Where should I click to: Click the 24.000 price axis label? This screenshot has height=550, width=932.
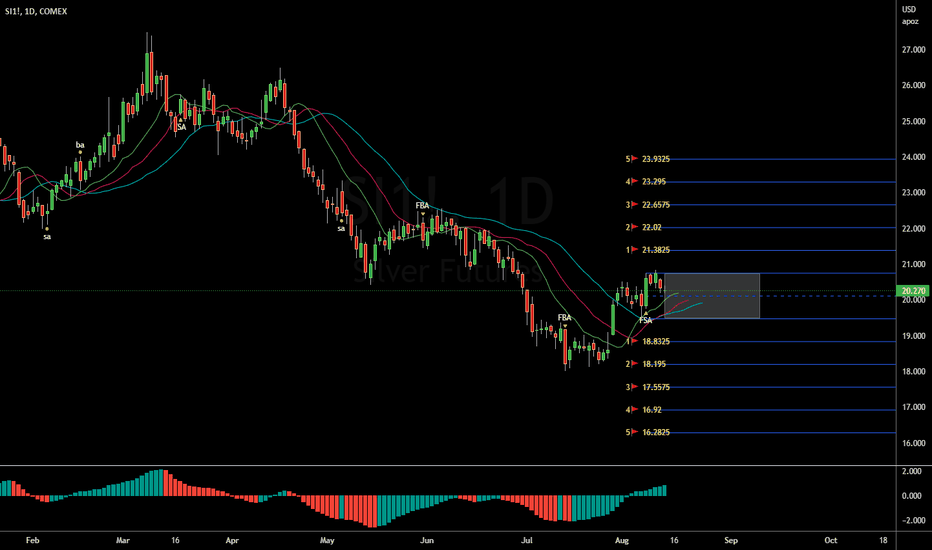[x=914, y=157]
